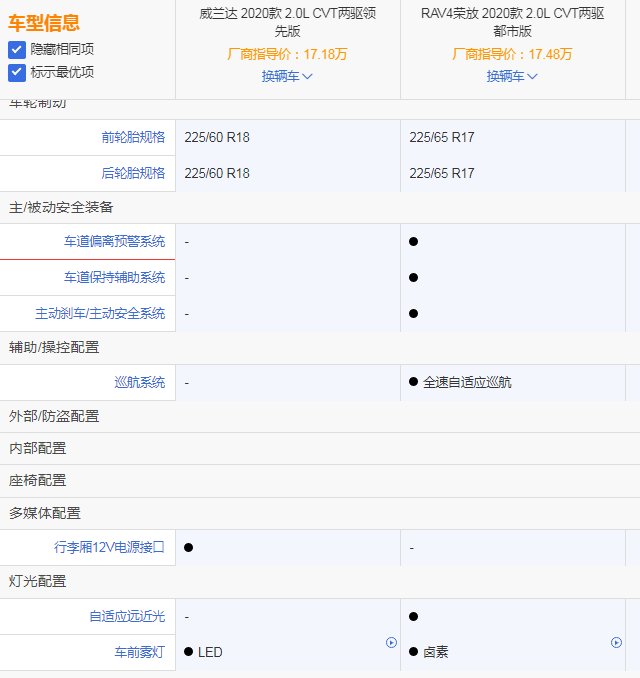
Task: Click the 车道保持辅助系统 link
Action: (x=115, y=277)
